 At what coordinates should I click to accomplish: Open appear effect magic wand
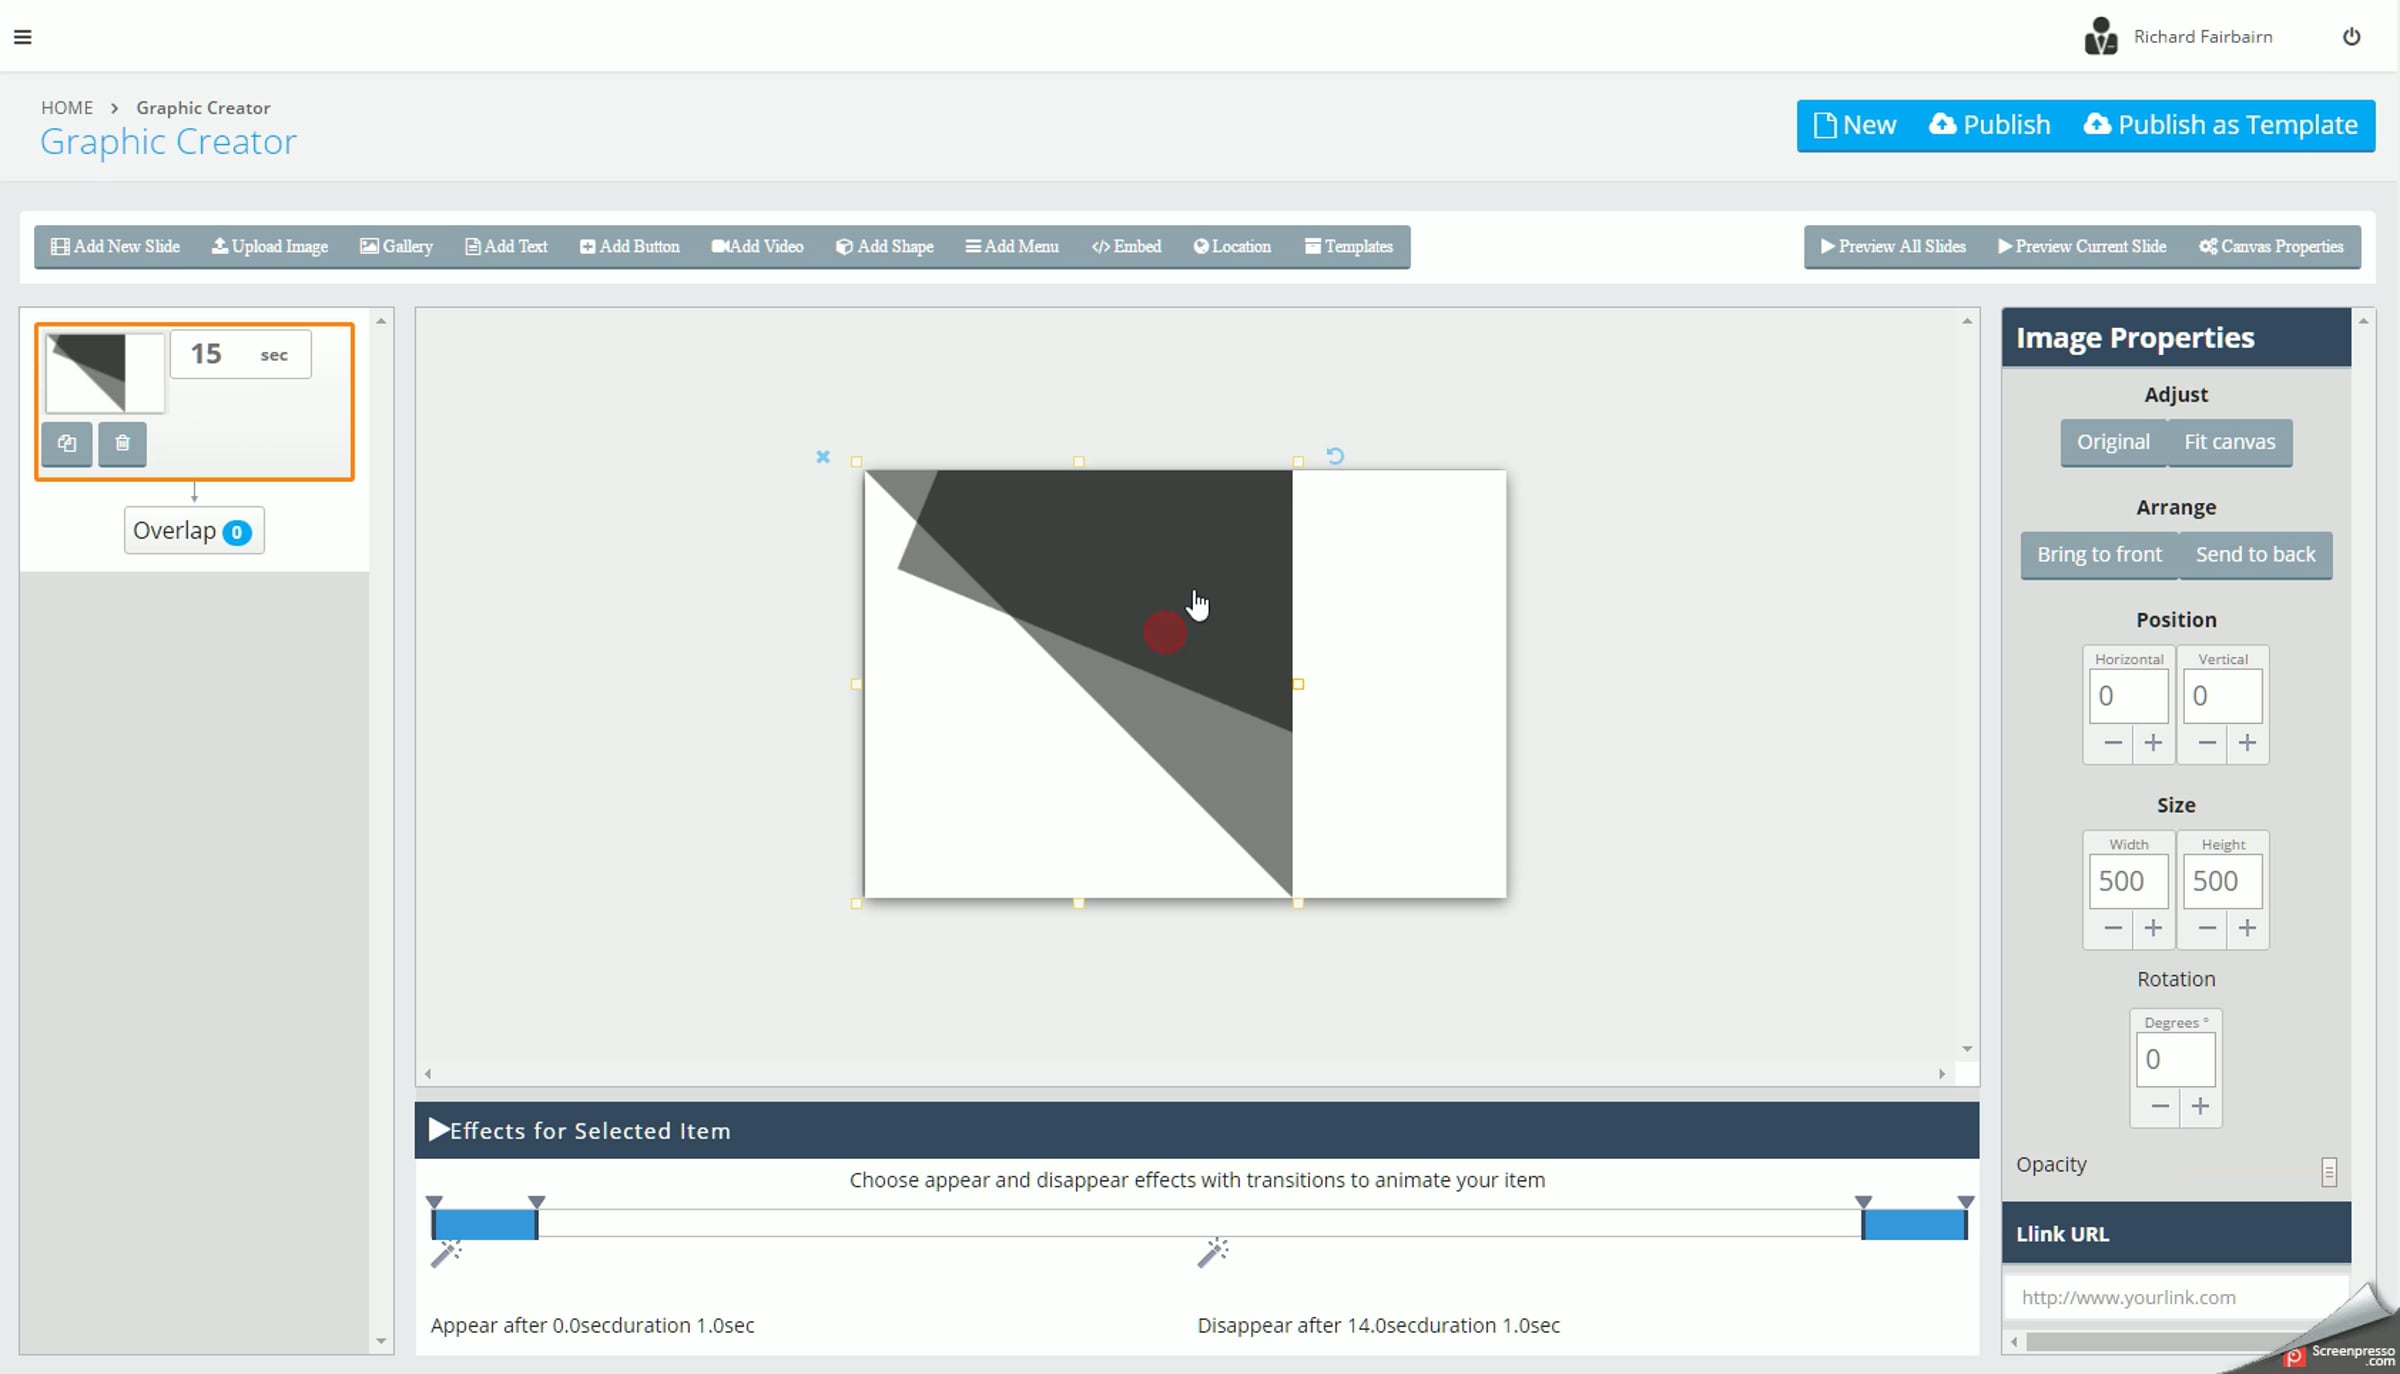pyautogui.click(x=445, y=1253)
